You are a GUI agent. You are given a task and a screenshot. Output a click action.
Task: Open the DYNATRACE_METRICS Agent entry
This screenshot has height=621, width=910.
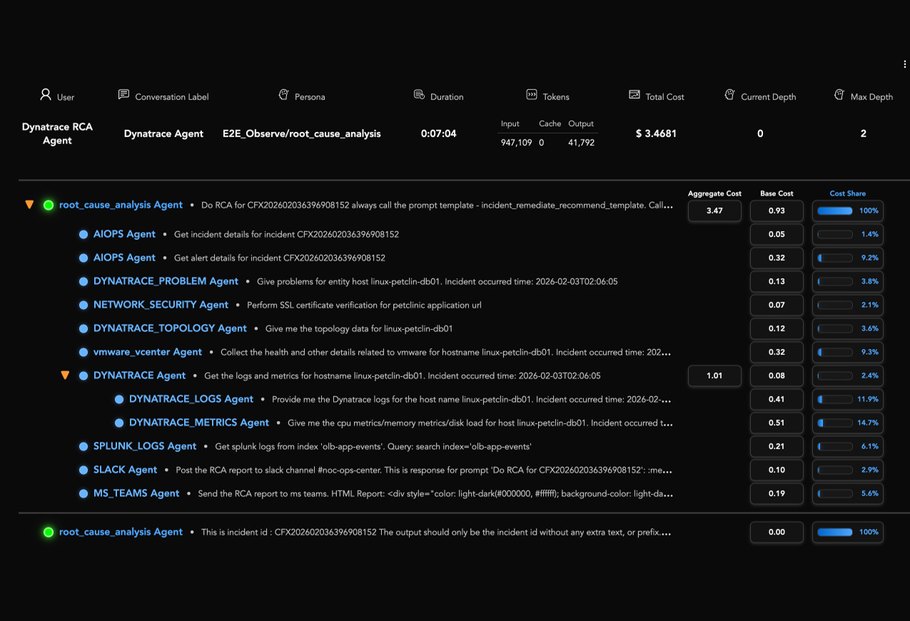[199, 423]
